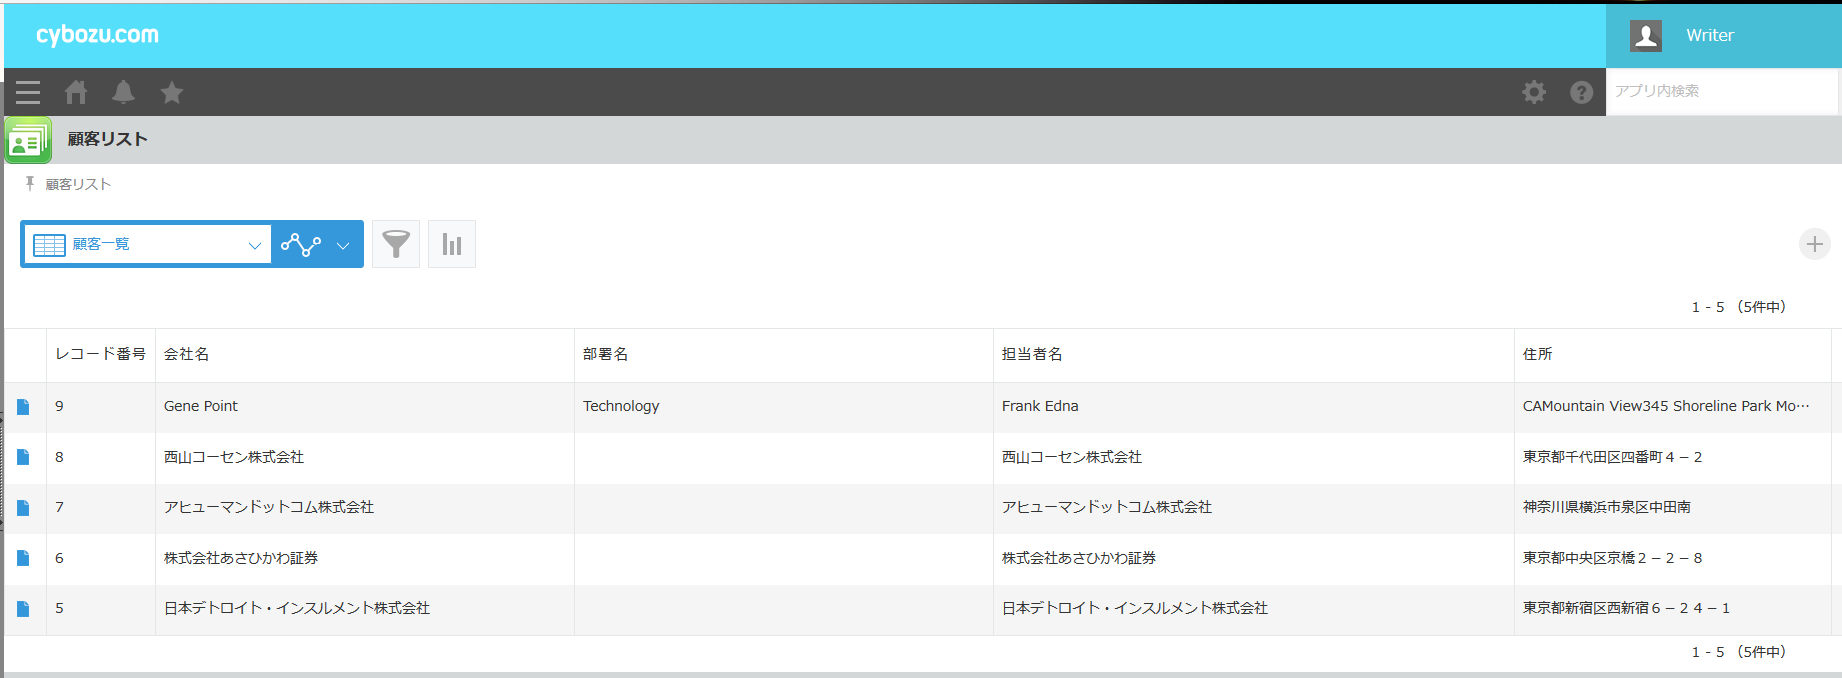Open record details icon for 日本デトロイト・インスルメント株式会社

point(23,609)
